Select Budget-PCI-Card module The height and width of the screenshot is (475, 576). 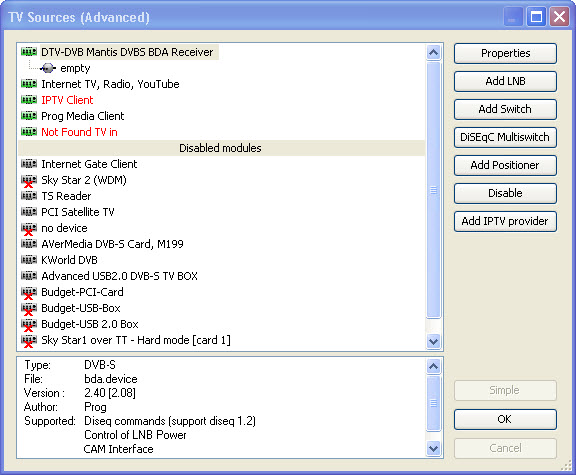pos(82,292)
